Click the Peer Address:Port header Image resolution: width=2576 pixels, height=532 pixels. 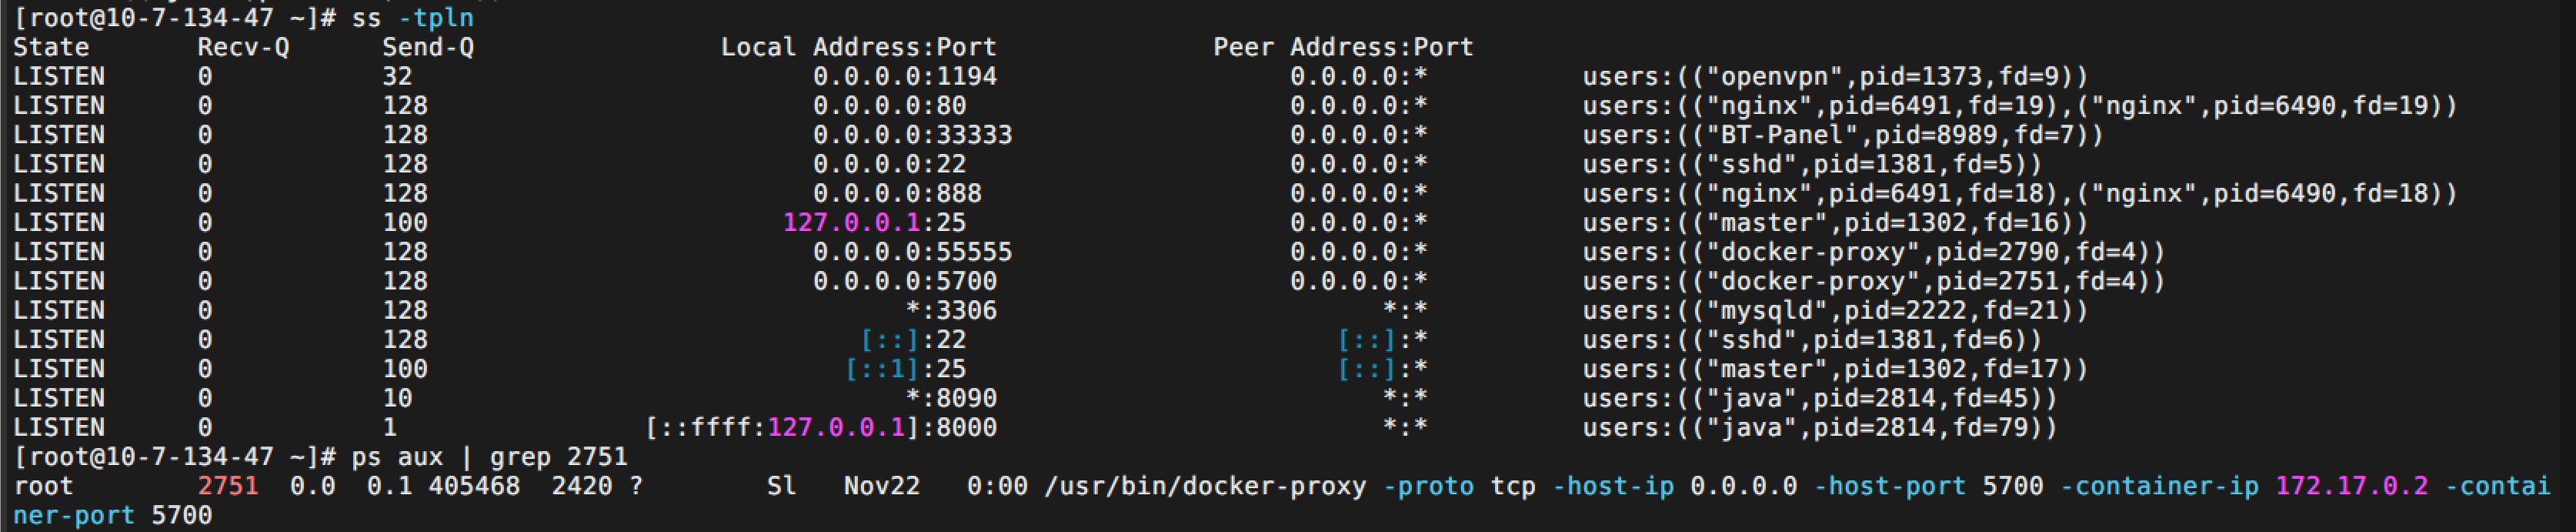click(x=1343, y=47)
